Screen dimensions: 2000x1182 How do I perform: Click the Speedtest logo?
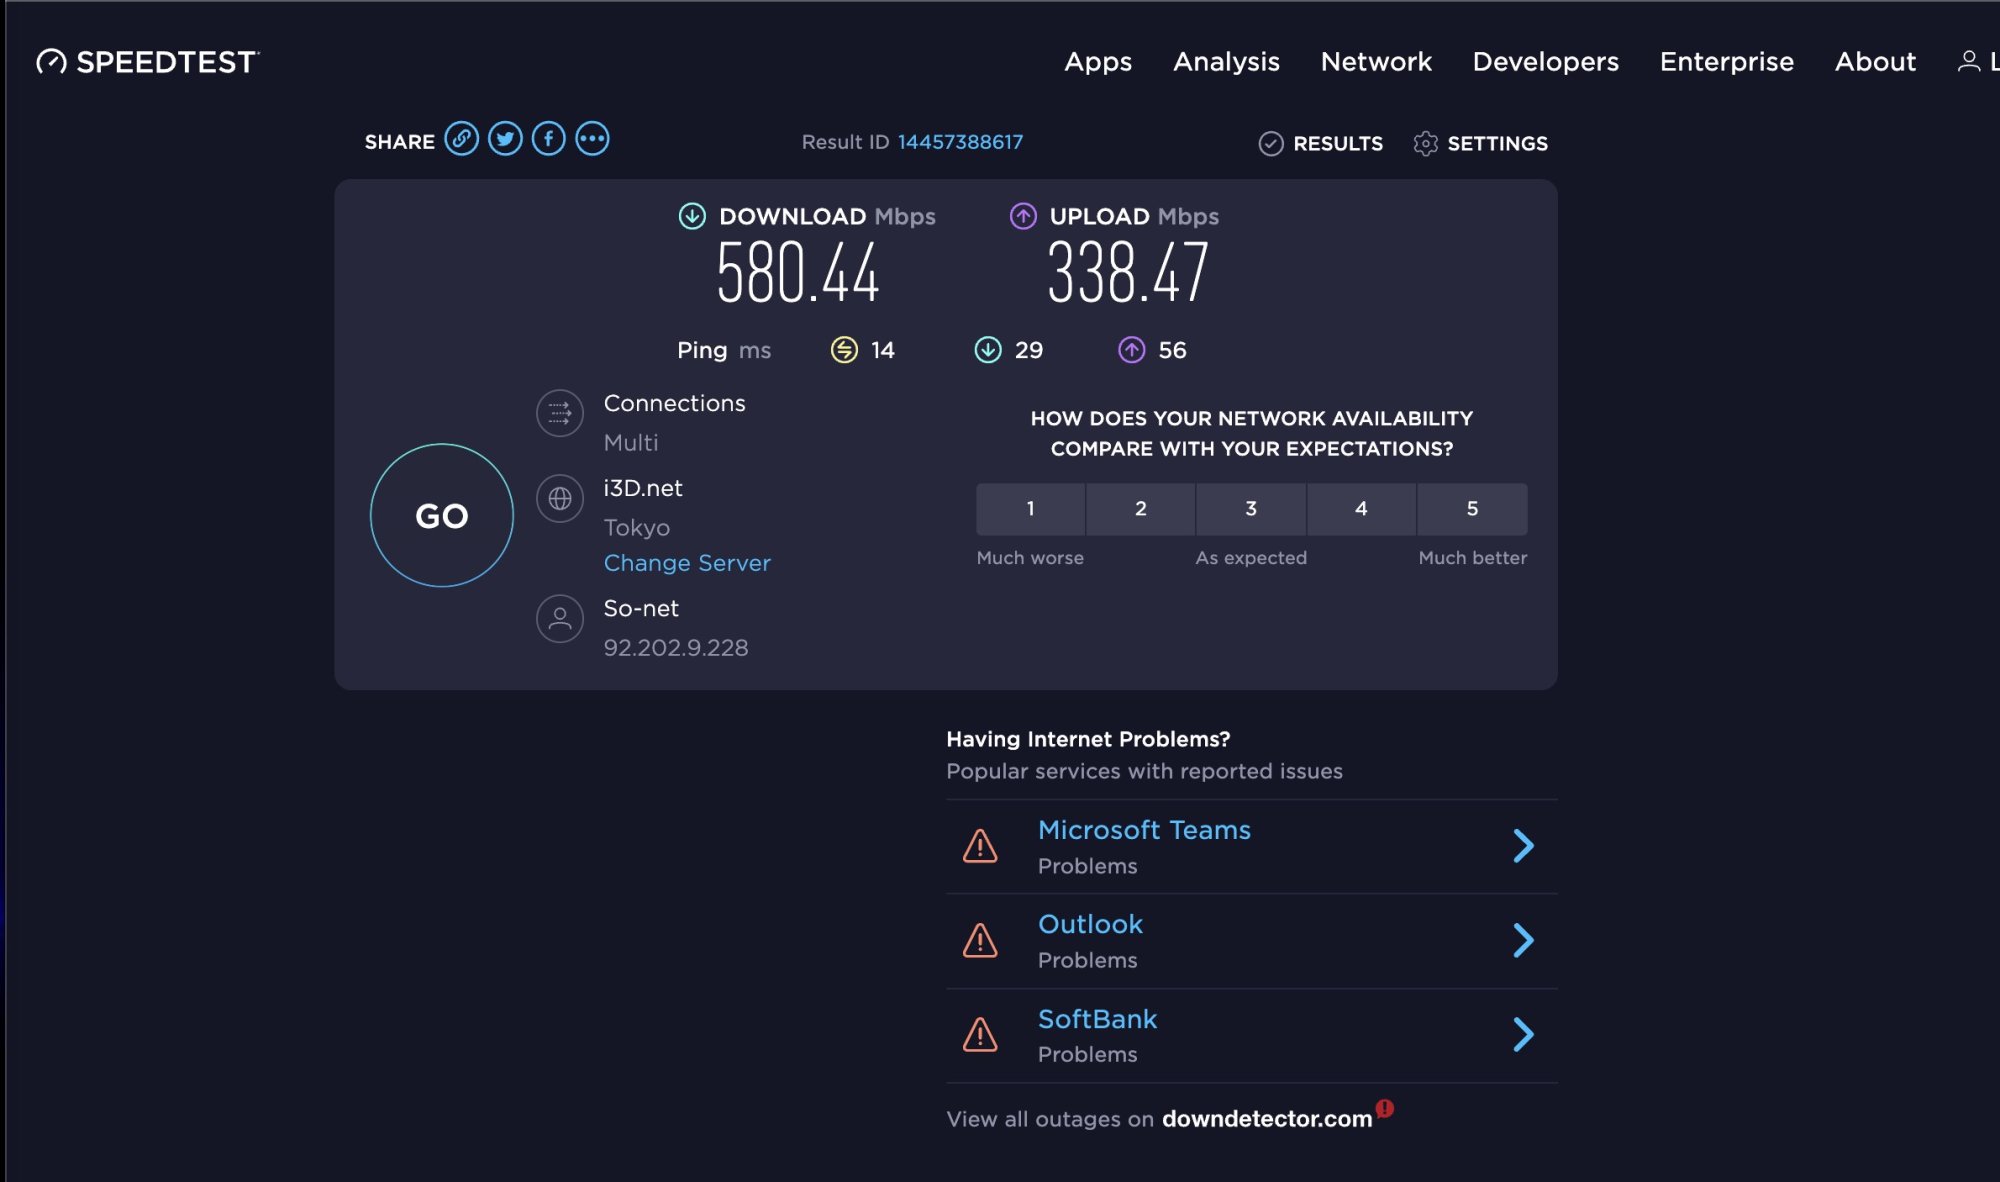pyautogui.click(x=148, y=62)
